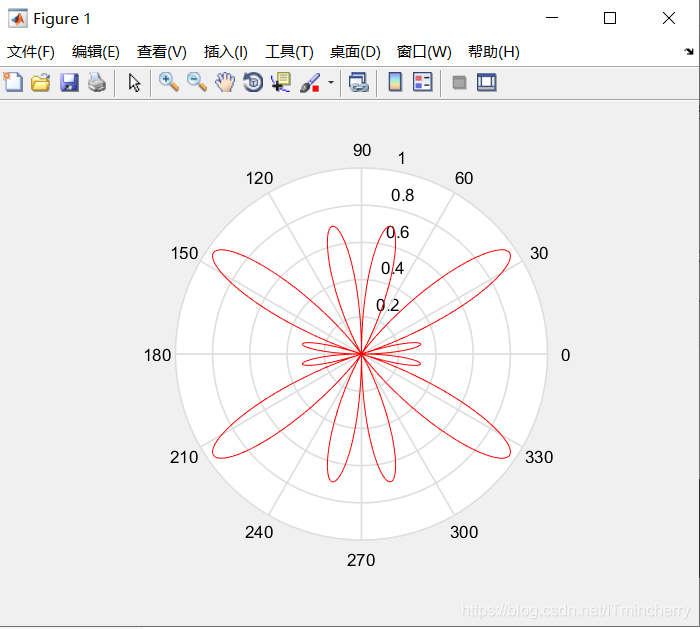Insert Legend using toolbar icon
Viewport: 700px width, 629px height.
422,82
